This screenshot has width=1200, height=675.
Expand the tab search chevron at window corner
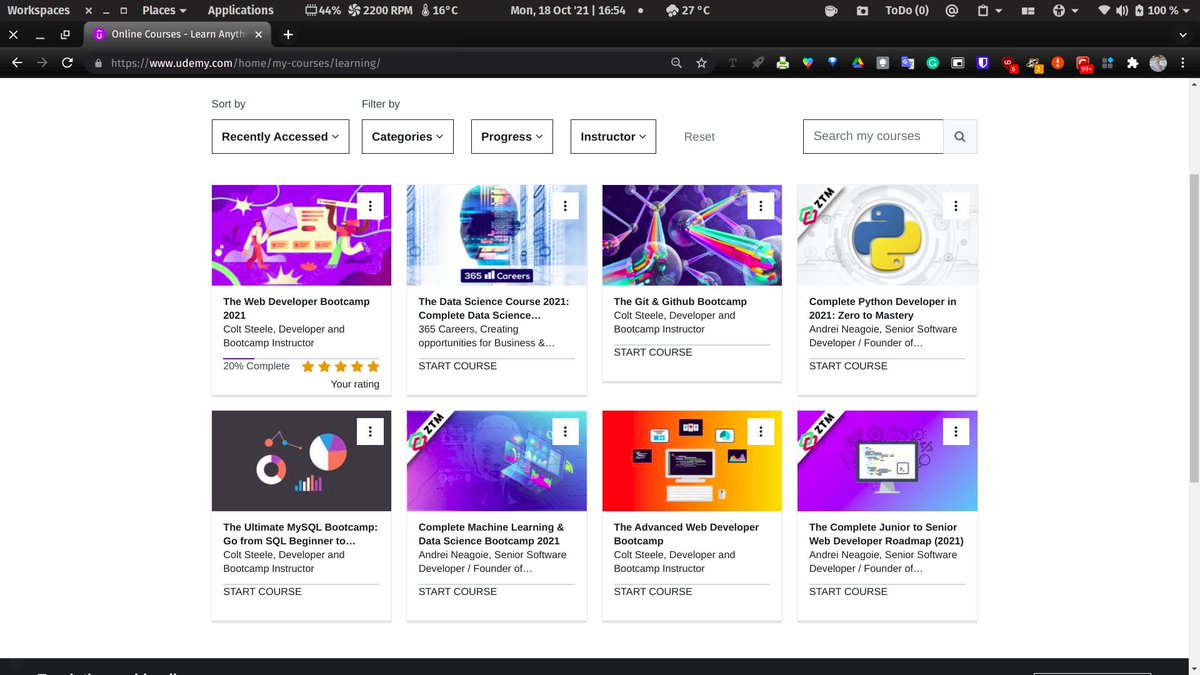point(1183,34)
